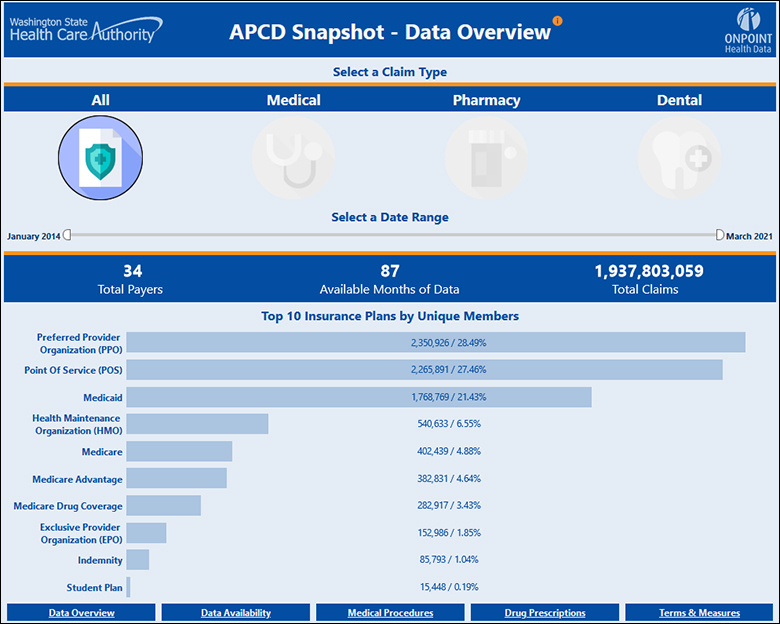Click the January 2014 start slider handle

(67, 236)
